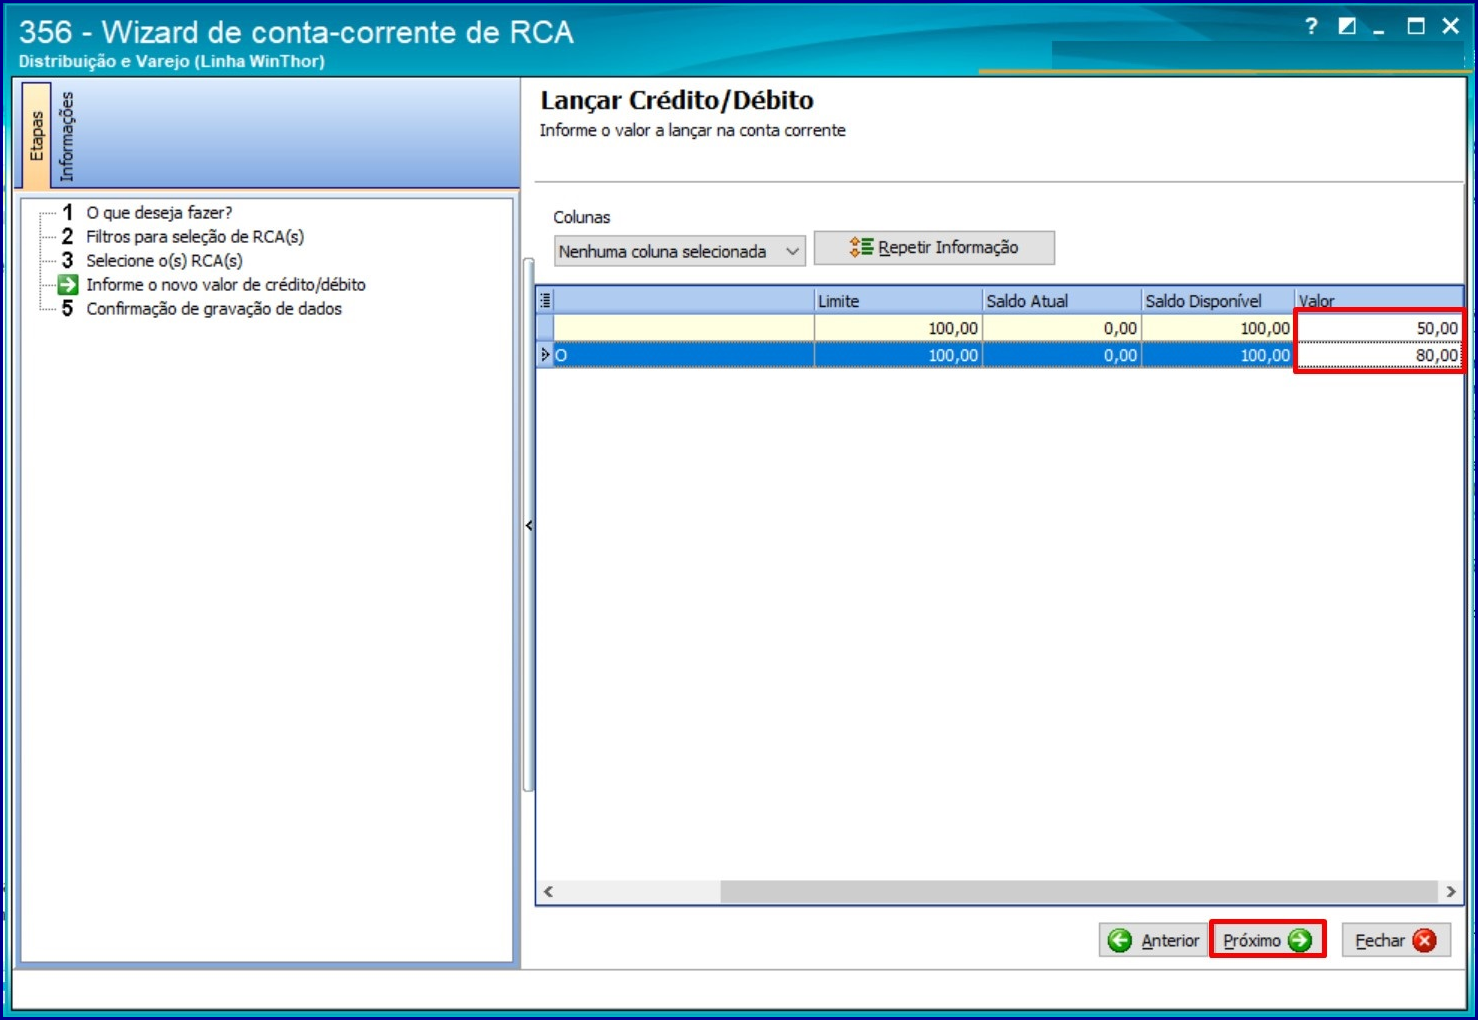The height and width of the screenshot is (1020, 1478).
Task: Maximize the wizard window
Action: 1416,27
